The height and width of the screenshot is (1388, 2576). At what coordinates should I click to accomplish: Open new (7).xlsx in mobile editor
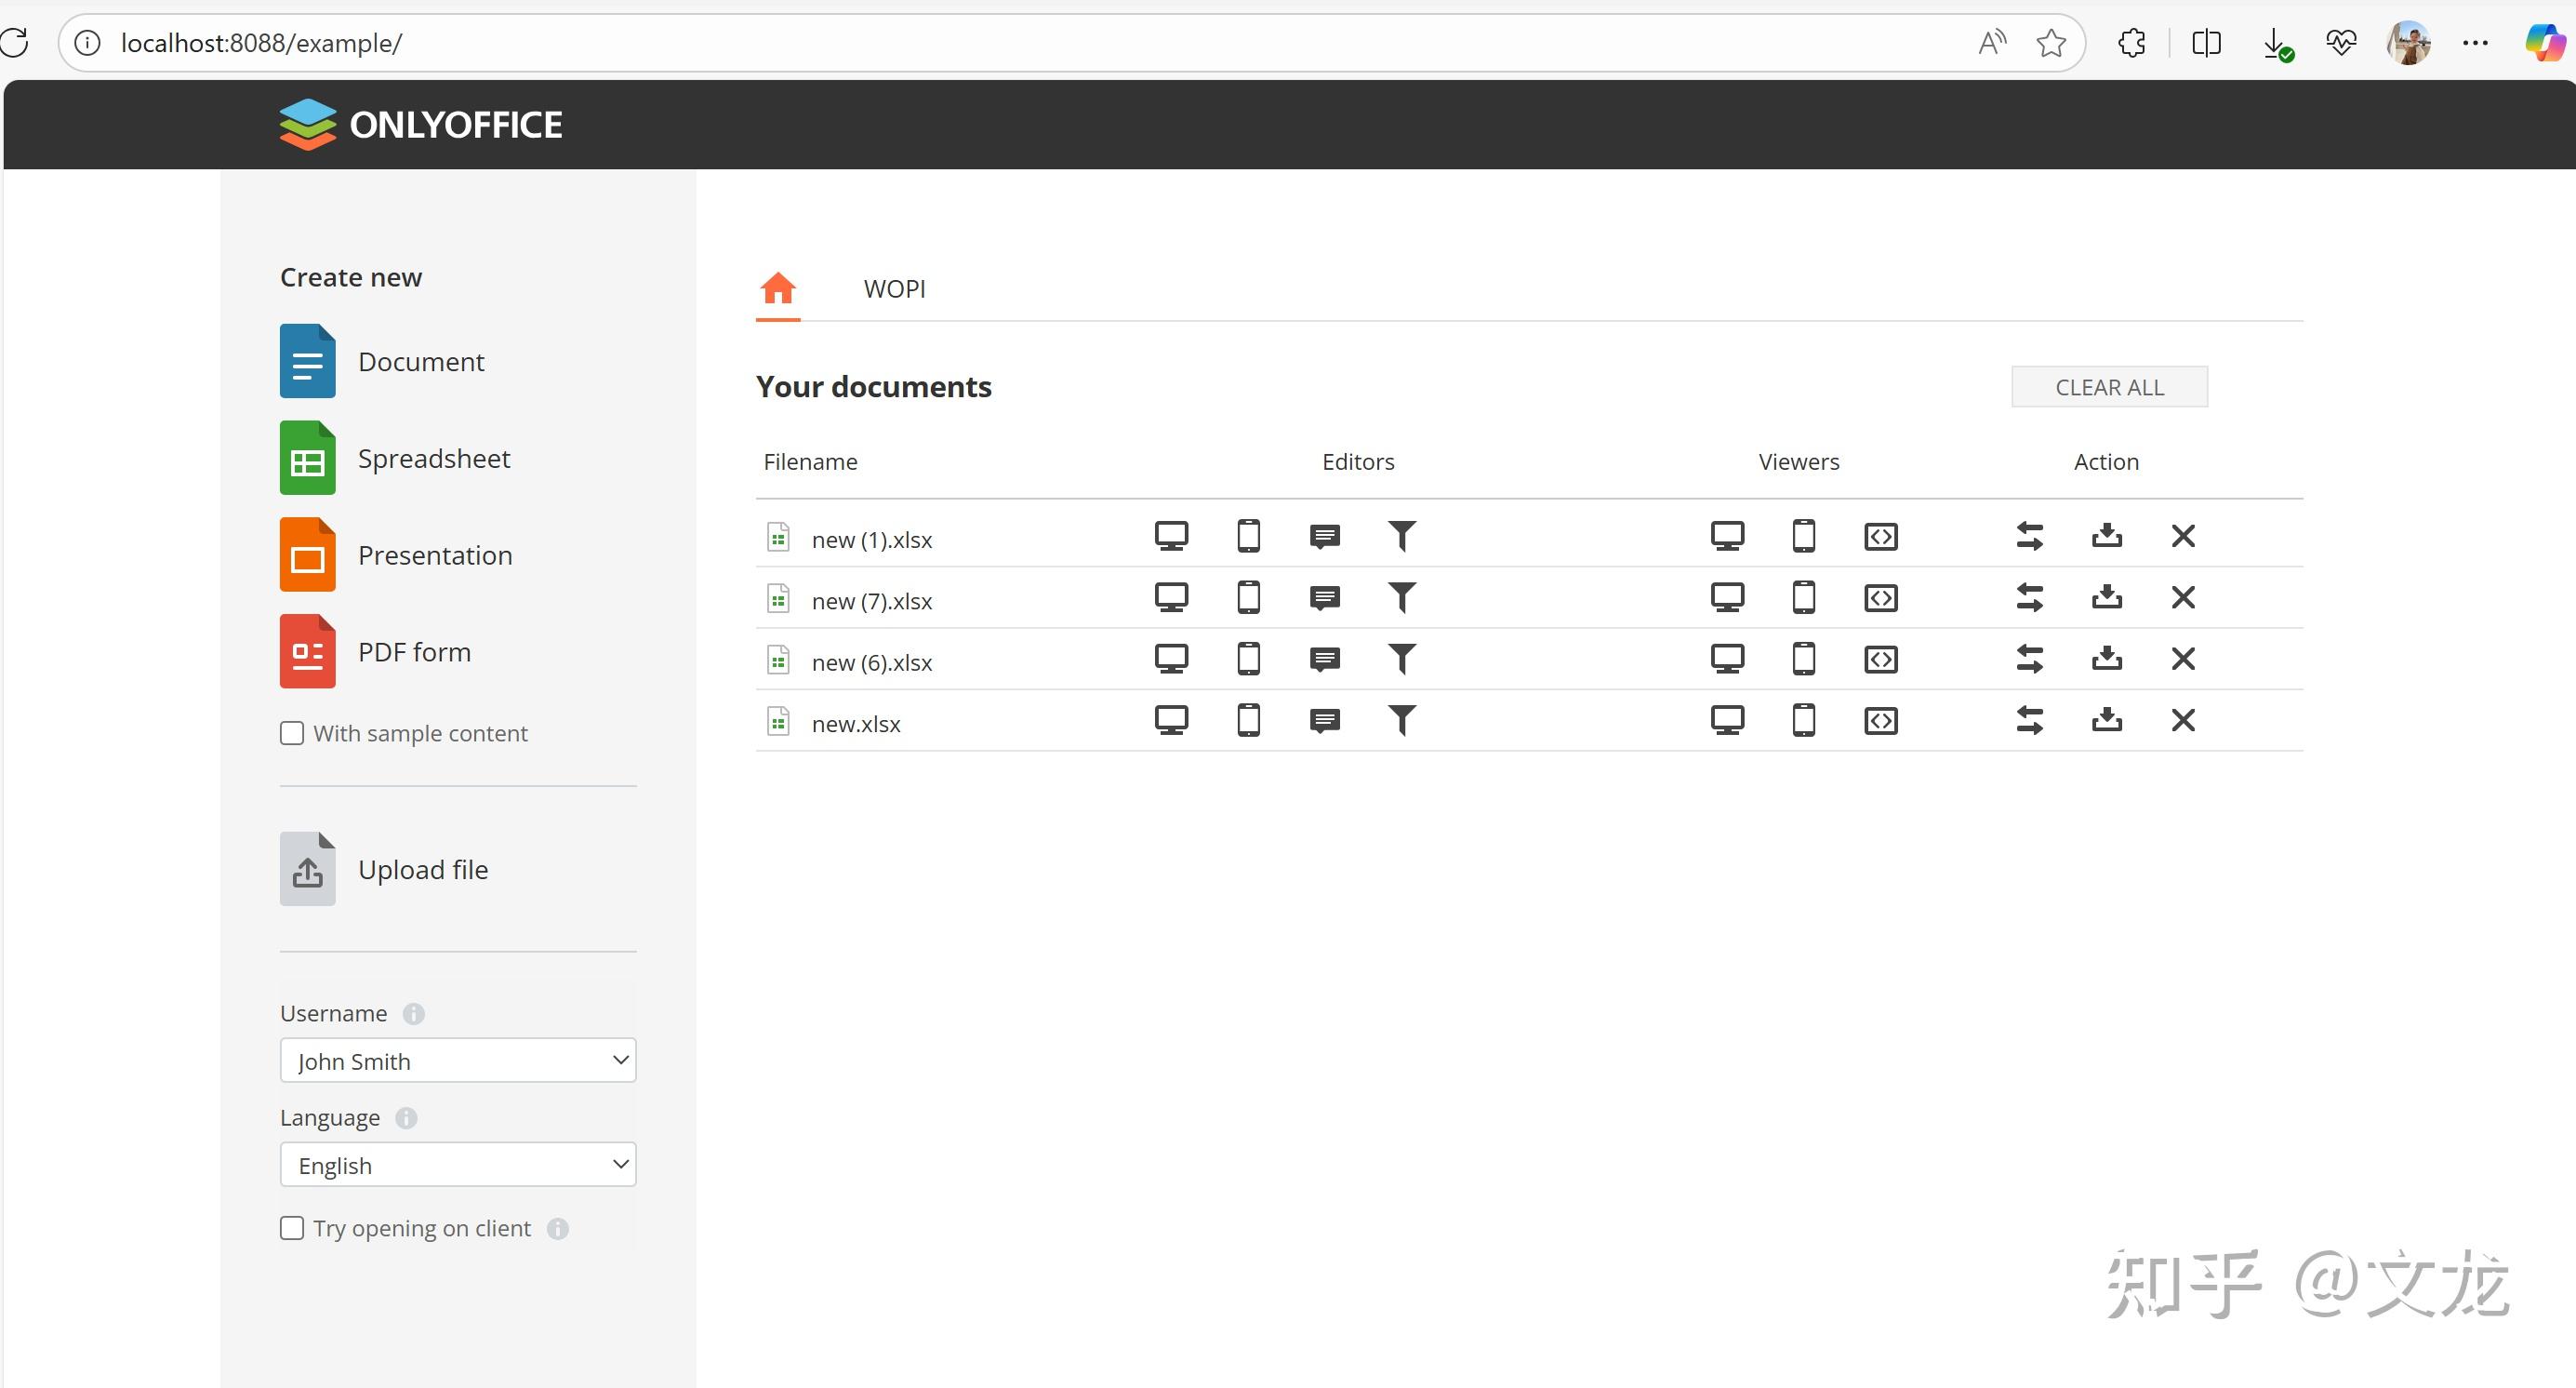point(1248,596)
